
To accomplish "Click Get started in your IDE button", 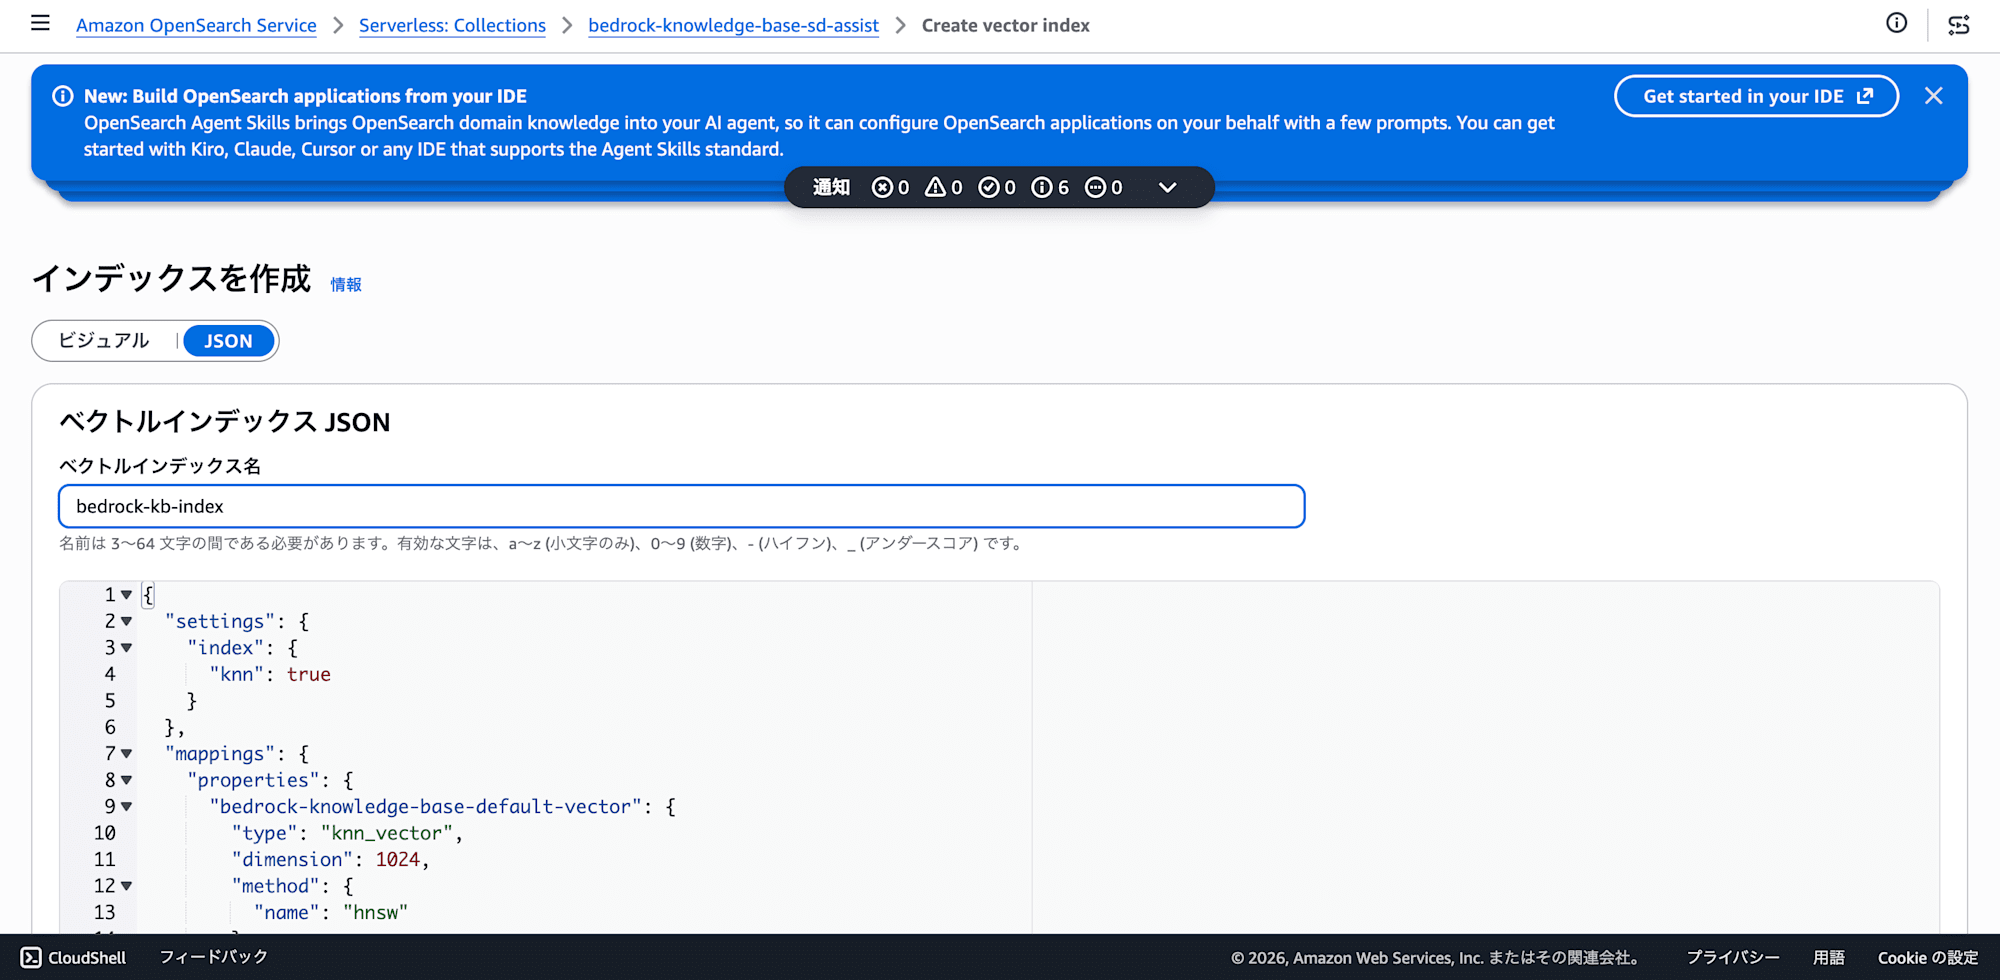I will pyautogui.click(x=1756, y=96).
